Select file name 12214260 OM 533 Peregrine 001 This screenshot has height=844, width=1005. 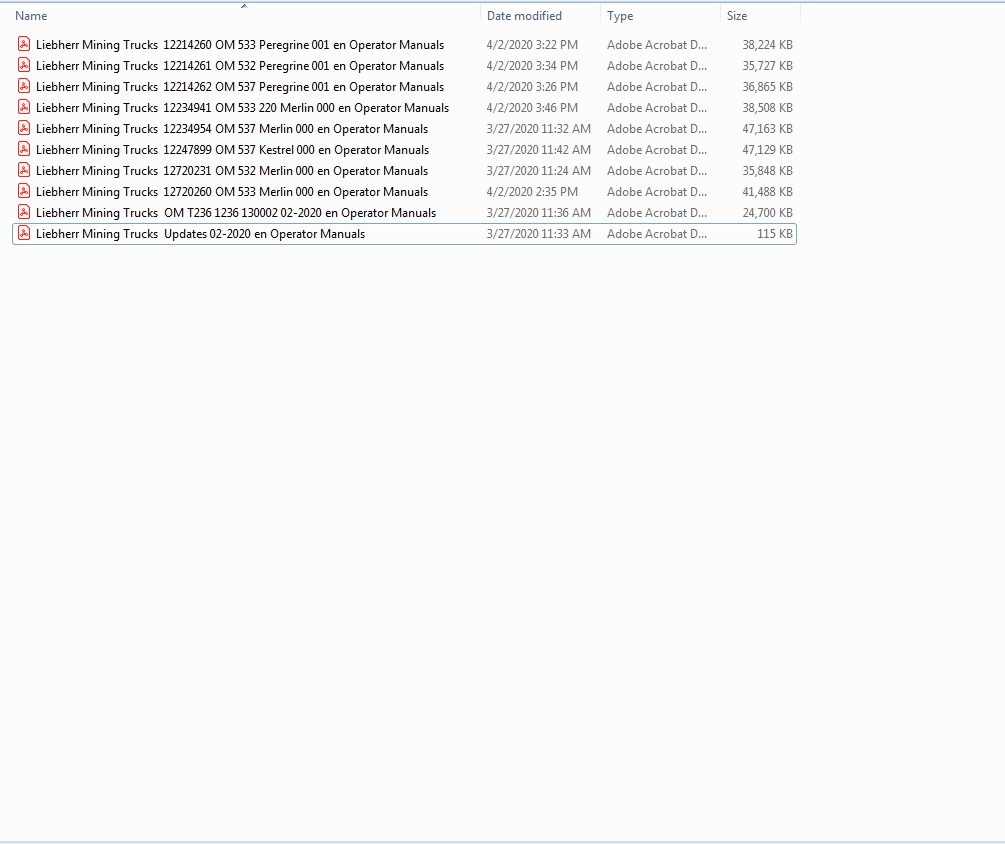click(x=240, y=45)
